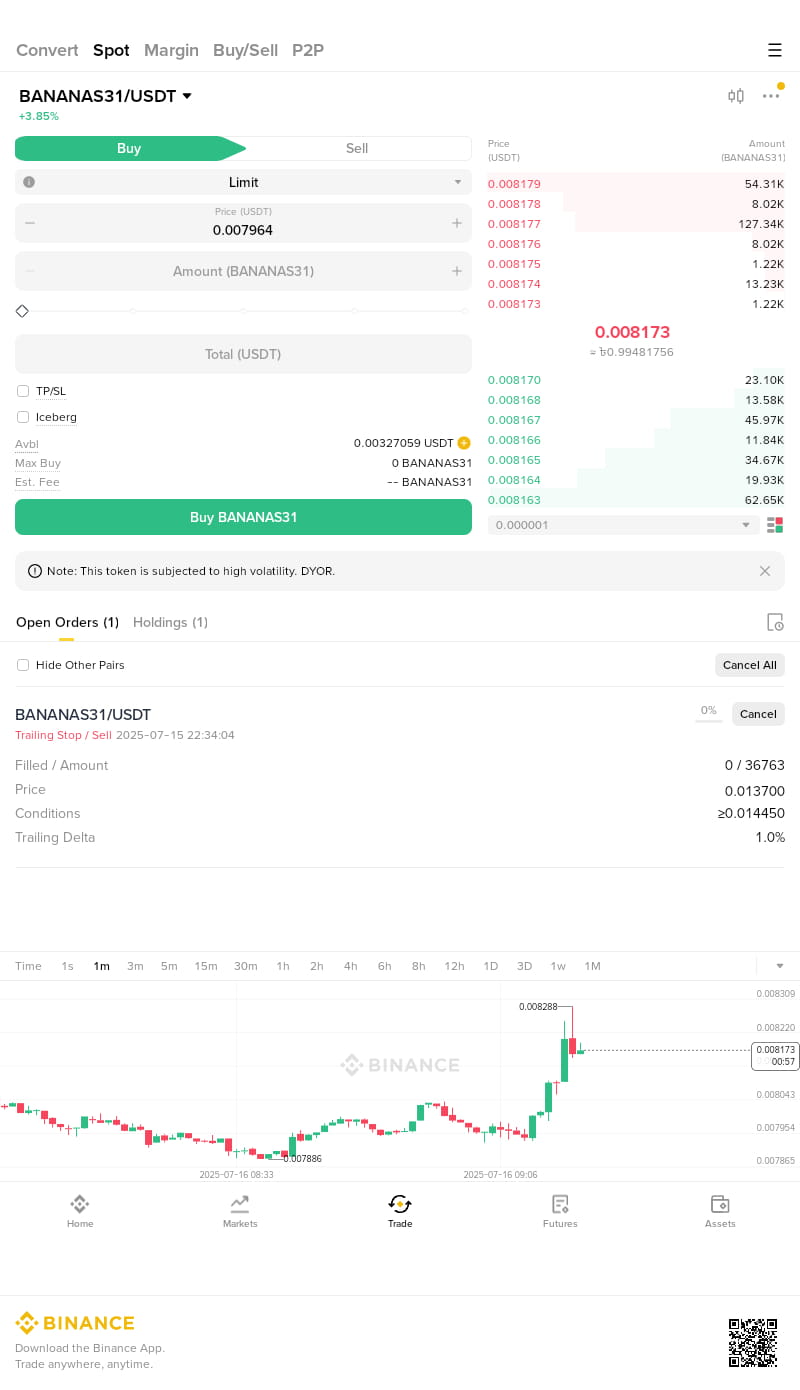The height and width of the screenshot is (1390, 800).
Task: Select the 1w chart interval
Action: point(558,966)
